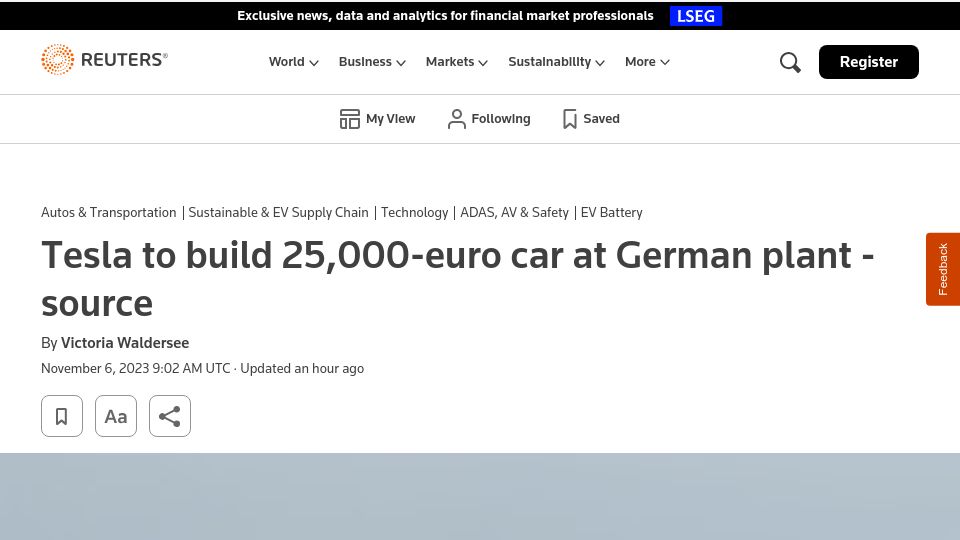Share the article via the share icon
960x540 pixels.
(x=170, y=416)
